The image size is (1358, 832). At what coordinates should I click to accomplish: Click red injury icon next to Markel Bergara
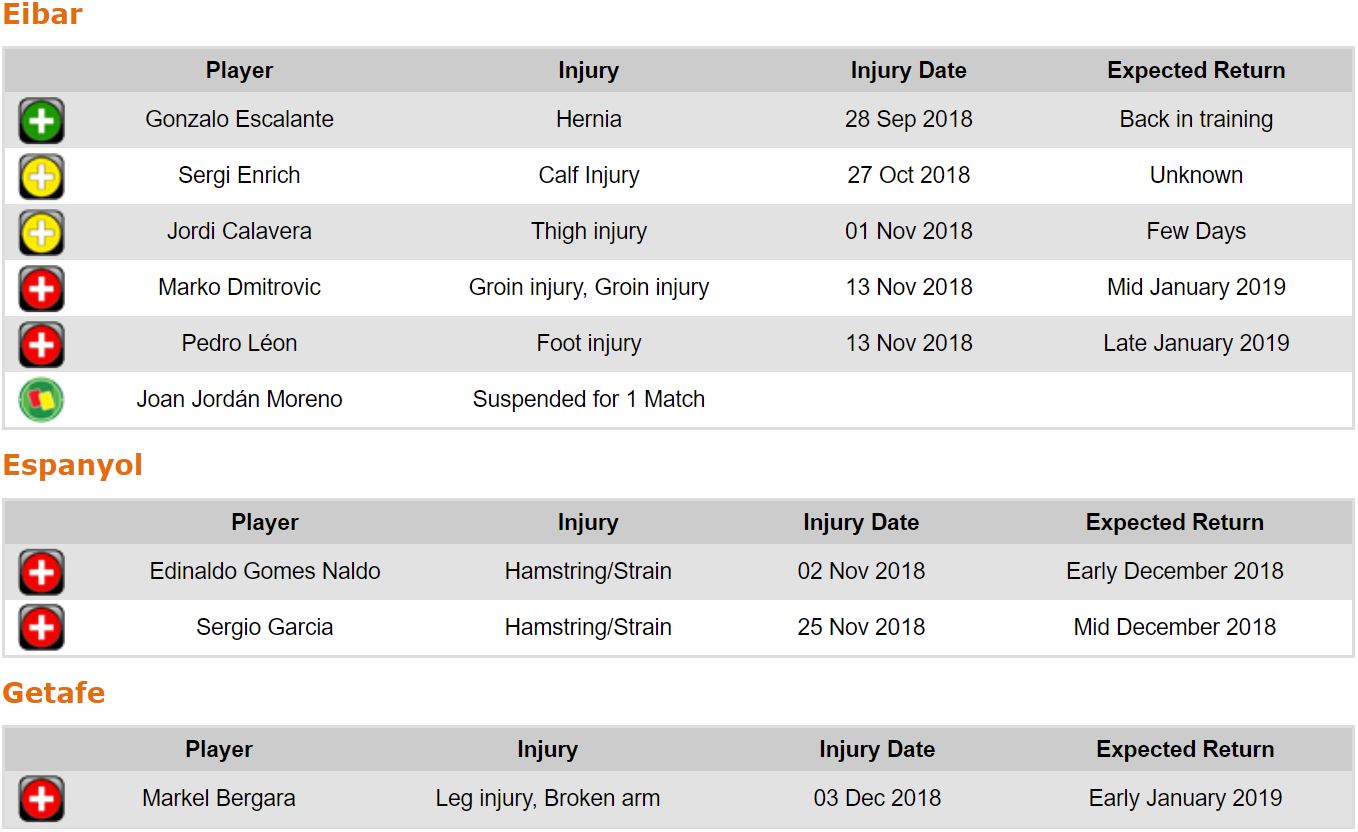point(41,799)
